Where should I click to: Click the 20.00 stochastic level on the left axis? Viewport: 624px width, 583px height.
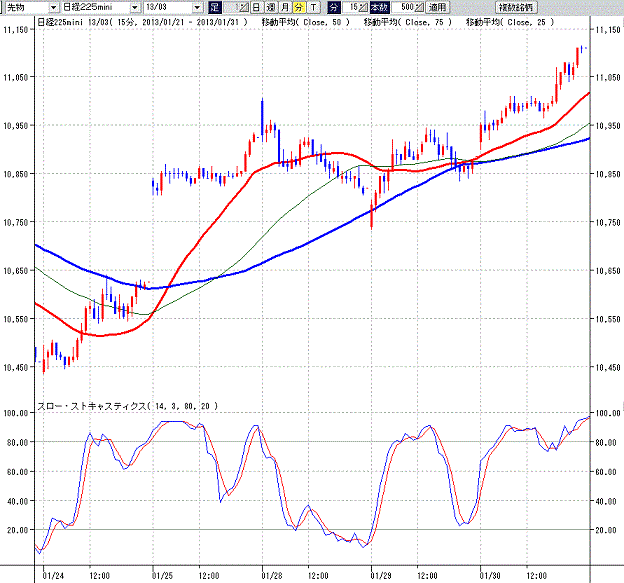[18, 530]
